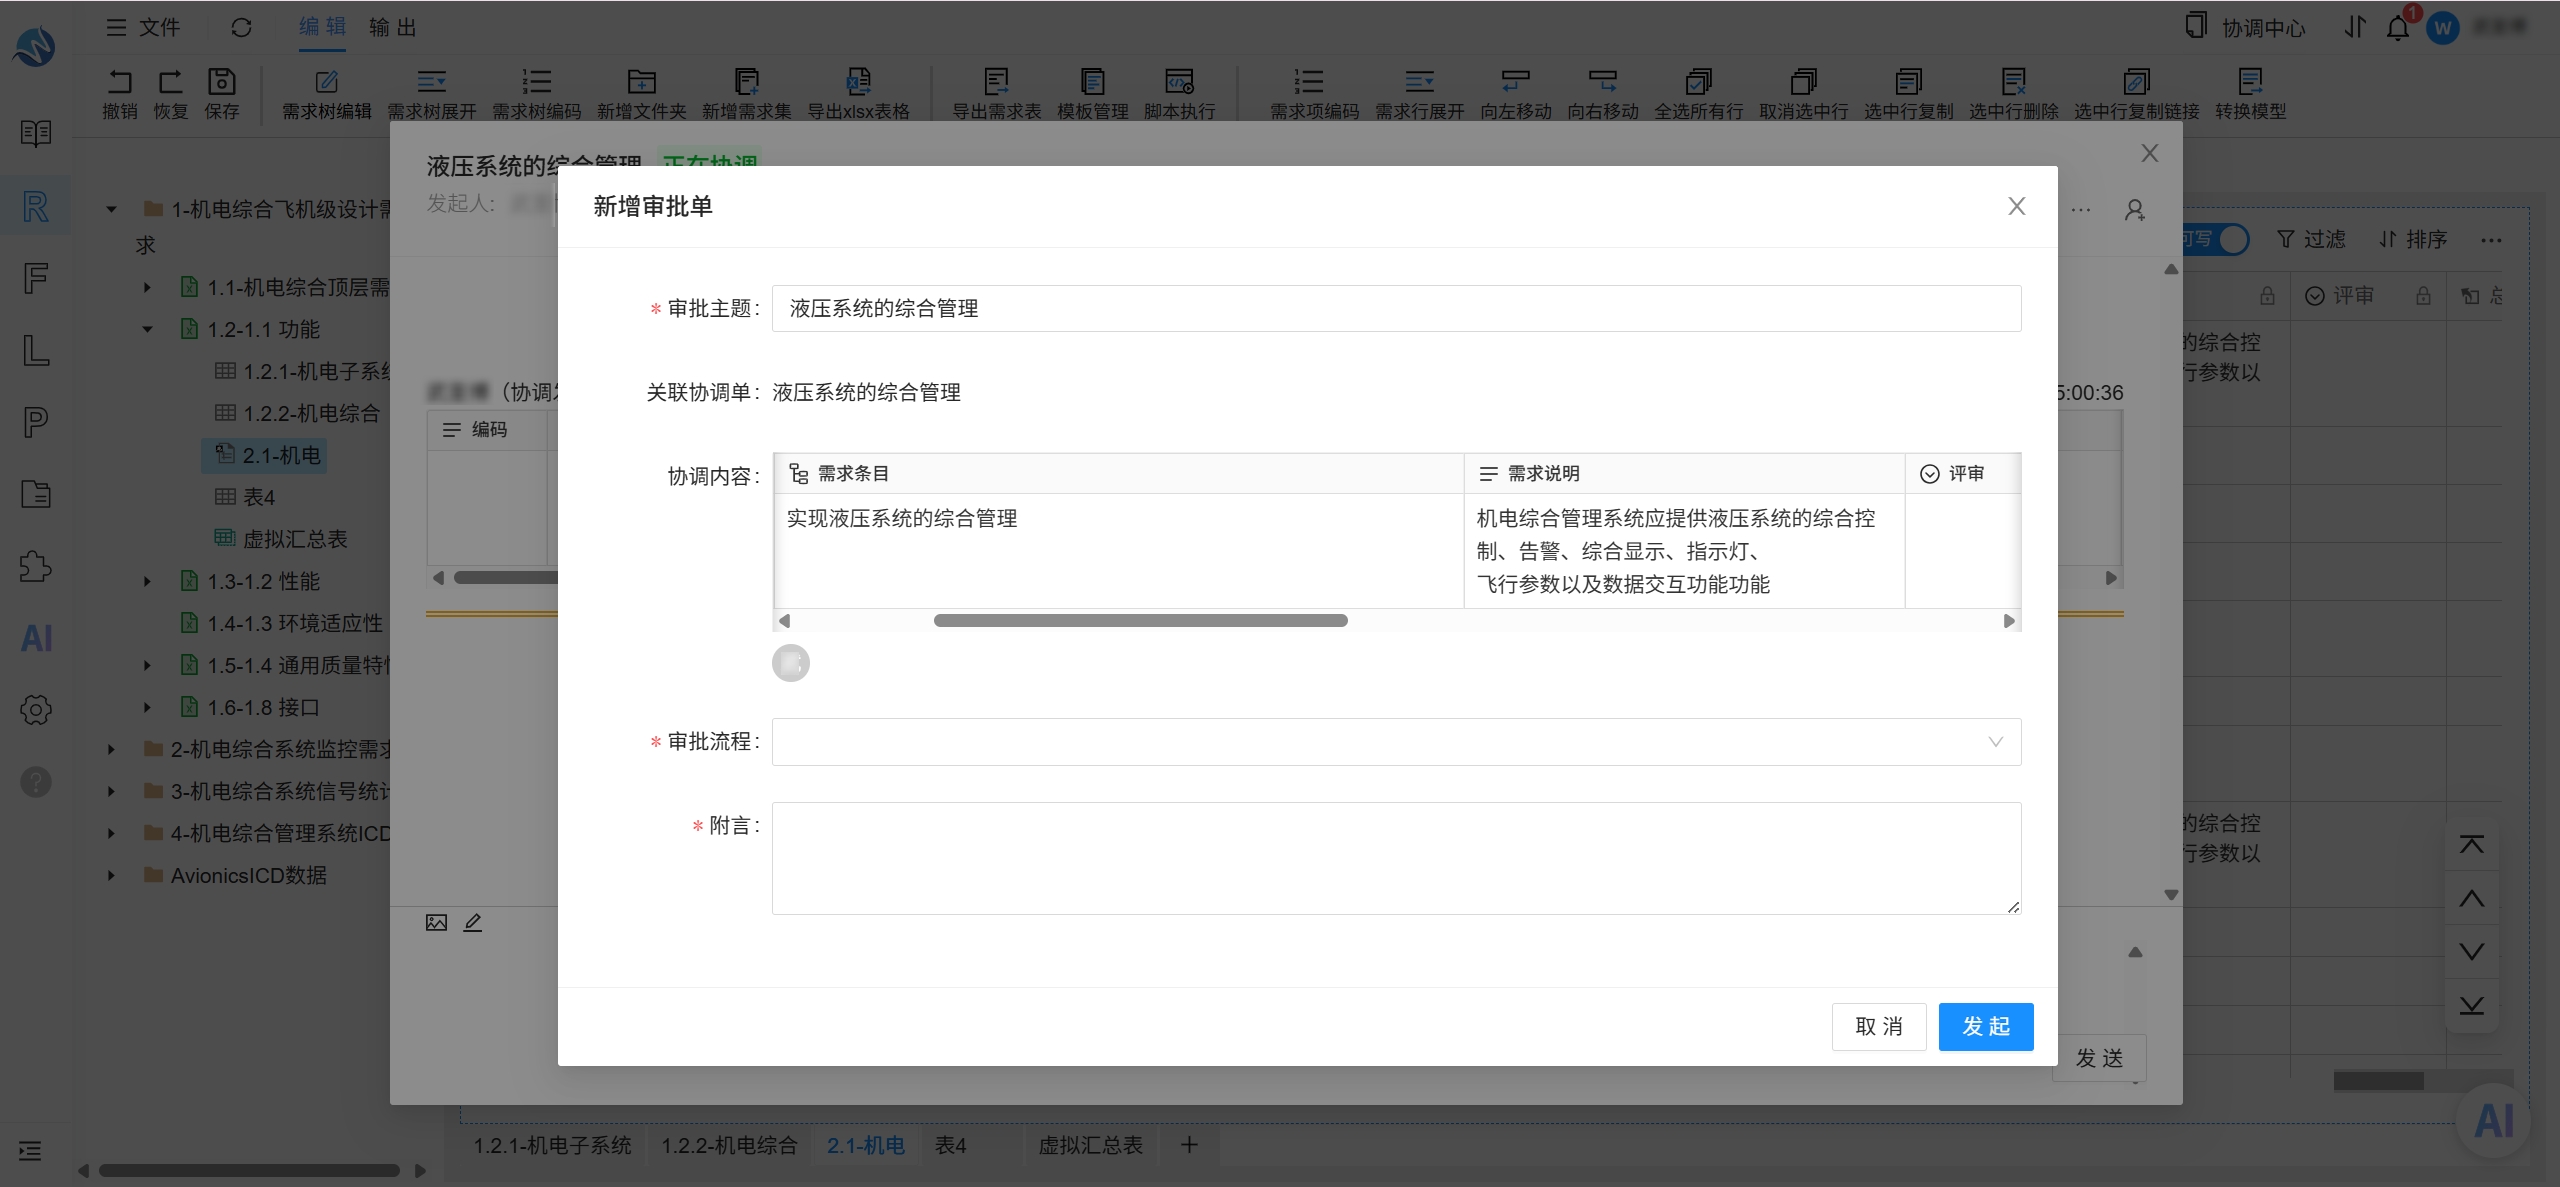
Task: Open the 审批流程 dropdown
Action: 1396,742
